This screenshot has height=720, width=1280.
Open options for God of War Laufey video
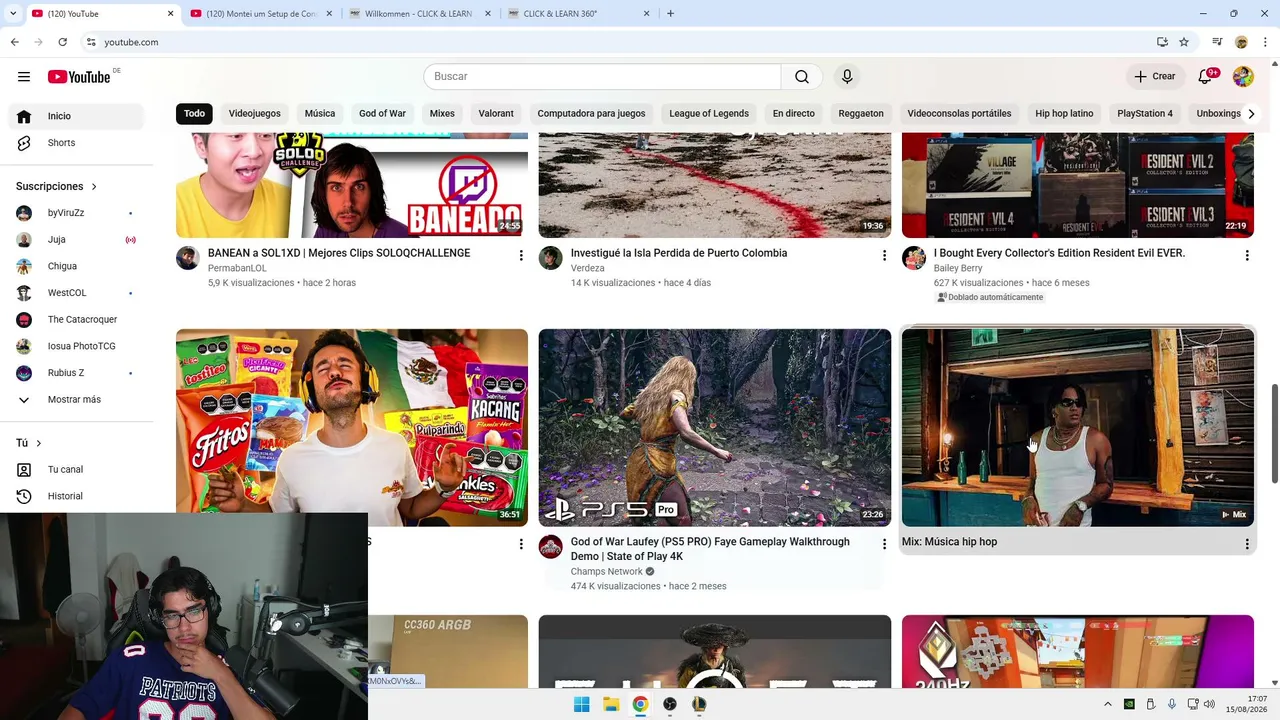(884, 544)
